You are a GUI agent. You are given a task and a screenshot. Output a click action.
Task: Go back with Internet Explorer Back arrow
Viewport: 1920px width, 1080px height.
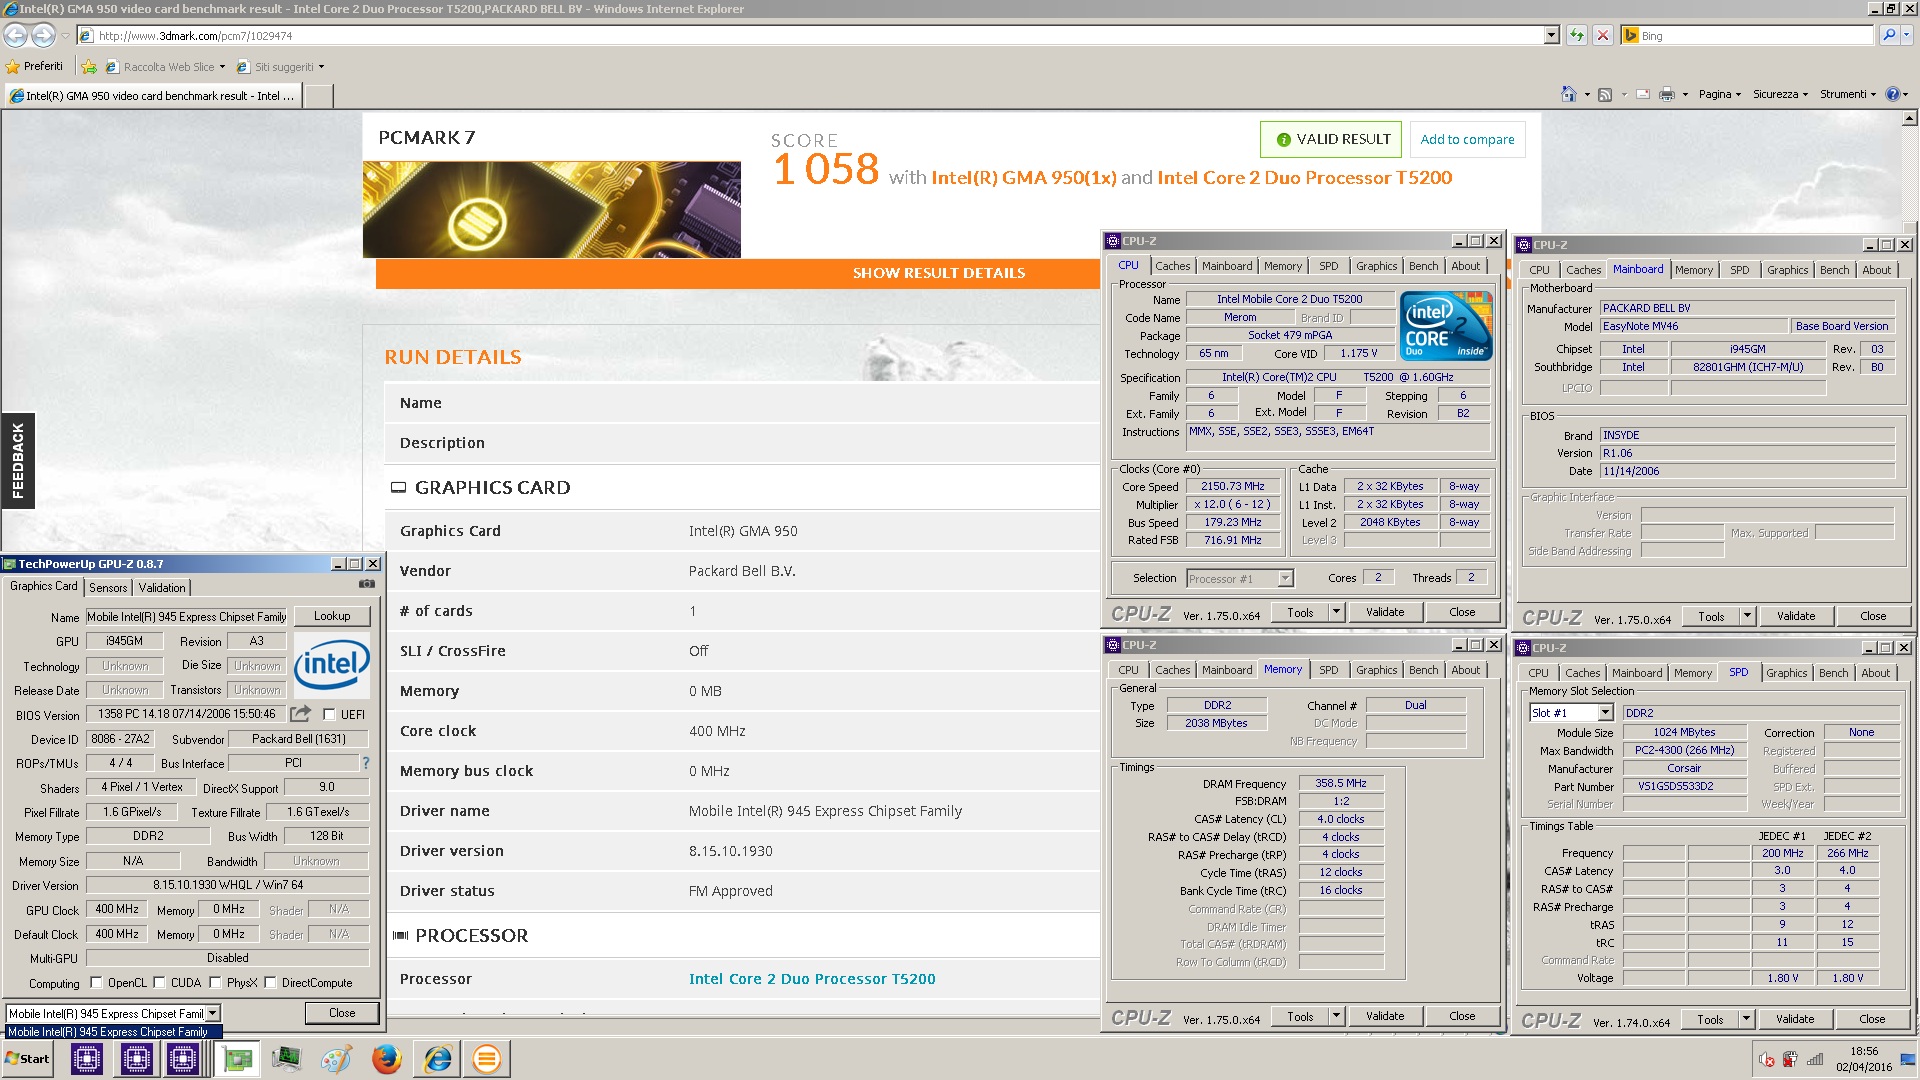(16, 35)
